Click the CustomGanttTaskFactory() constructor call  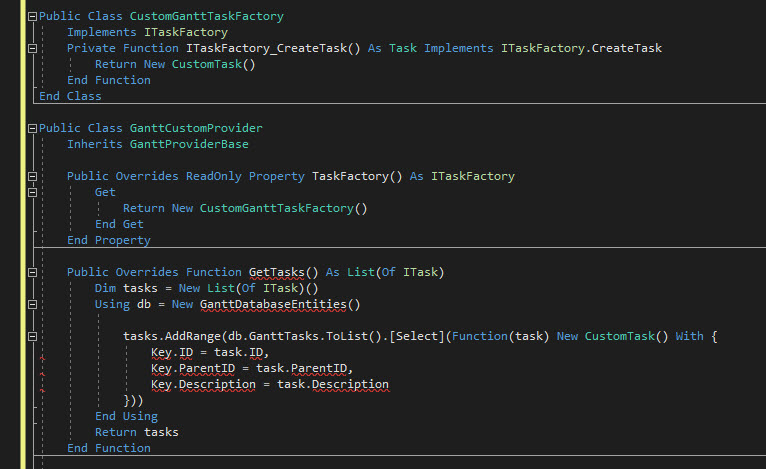click(284, 208)
